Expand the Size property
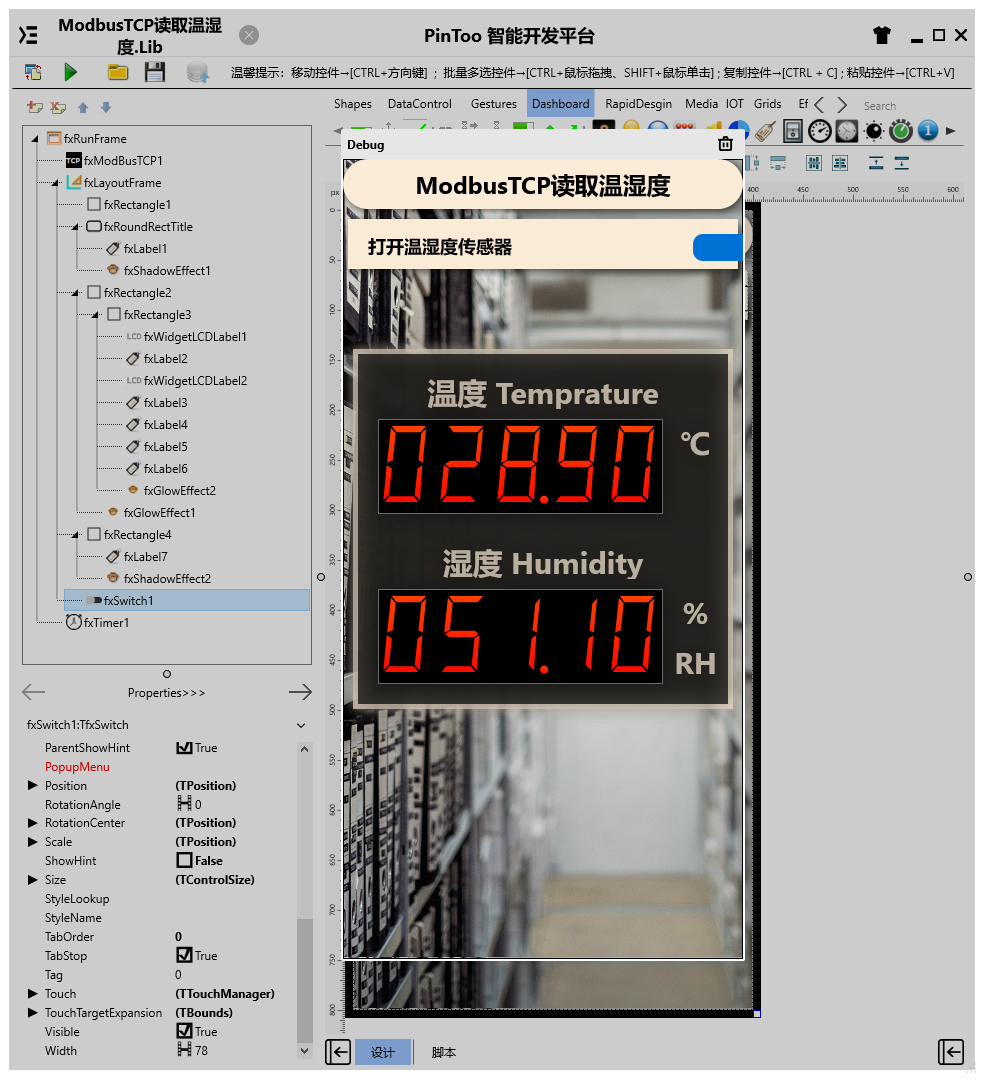Screen dimensions: 984x1079 click(x=32, y=879)
